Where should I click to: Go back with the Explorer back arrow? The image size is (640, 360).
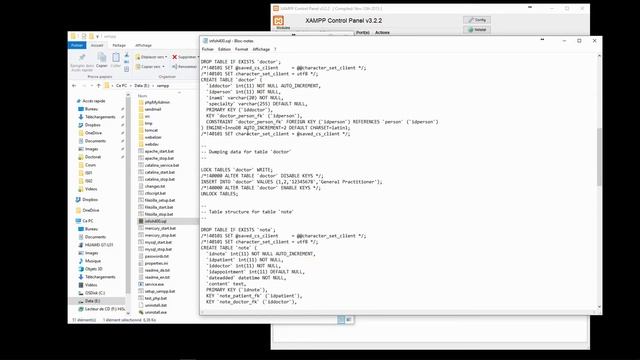[x=74, y=86]
